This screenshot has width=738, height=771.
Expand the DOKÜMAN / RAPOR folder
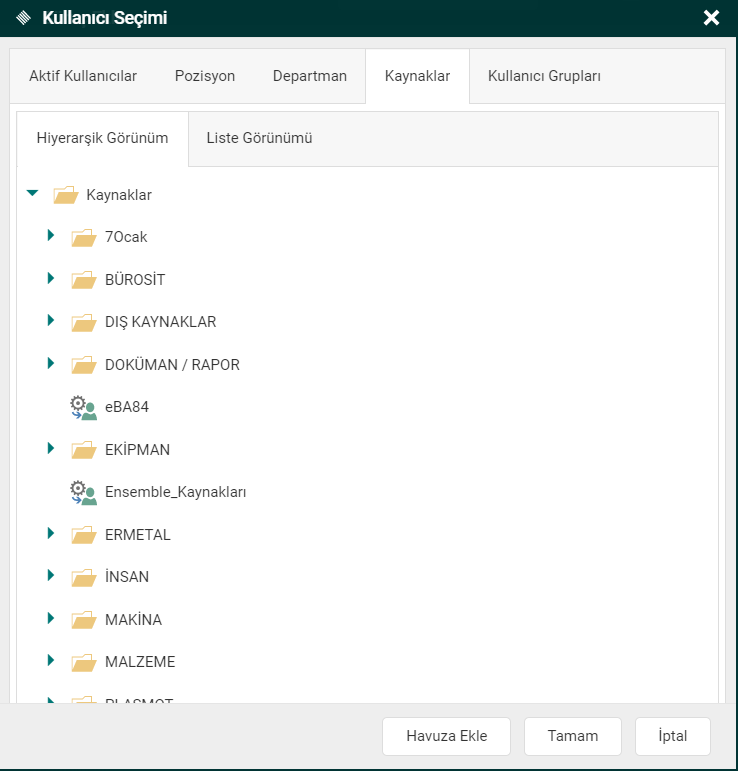[50, 363]
